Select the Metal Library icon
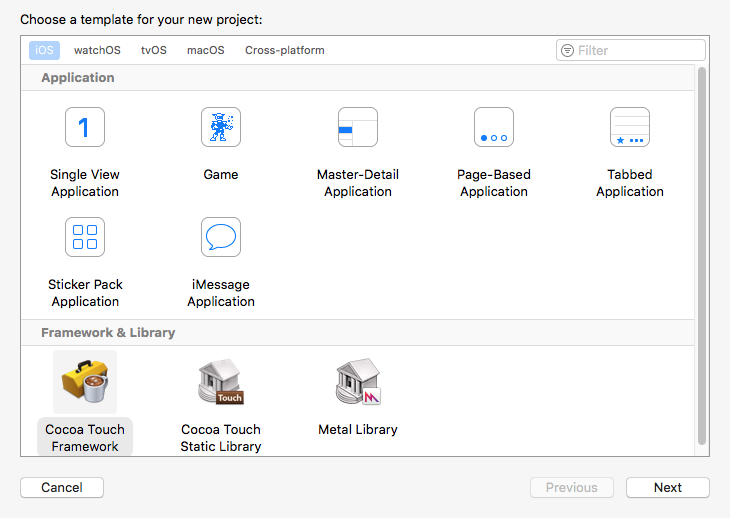The image size is (730, 518). click(x=358, y=381)
